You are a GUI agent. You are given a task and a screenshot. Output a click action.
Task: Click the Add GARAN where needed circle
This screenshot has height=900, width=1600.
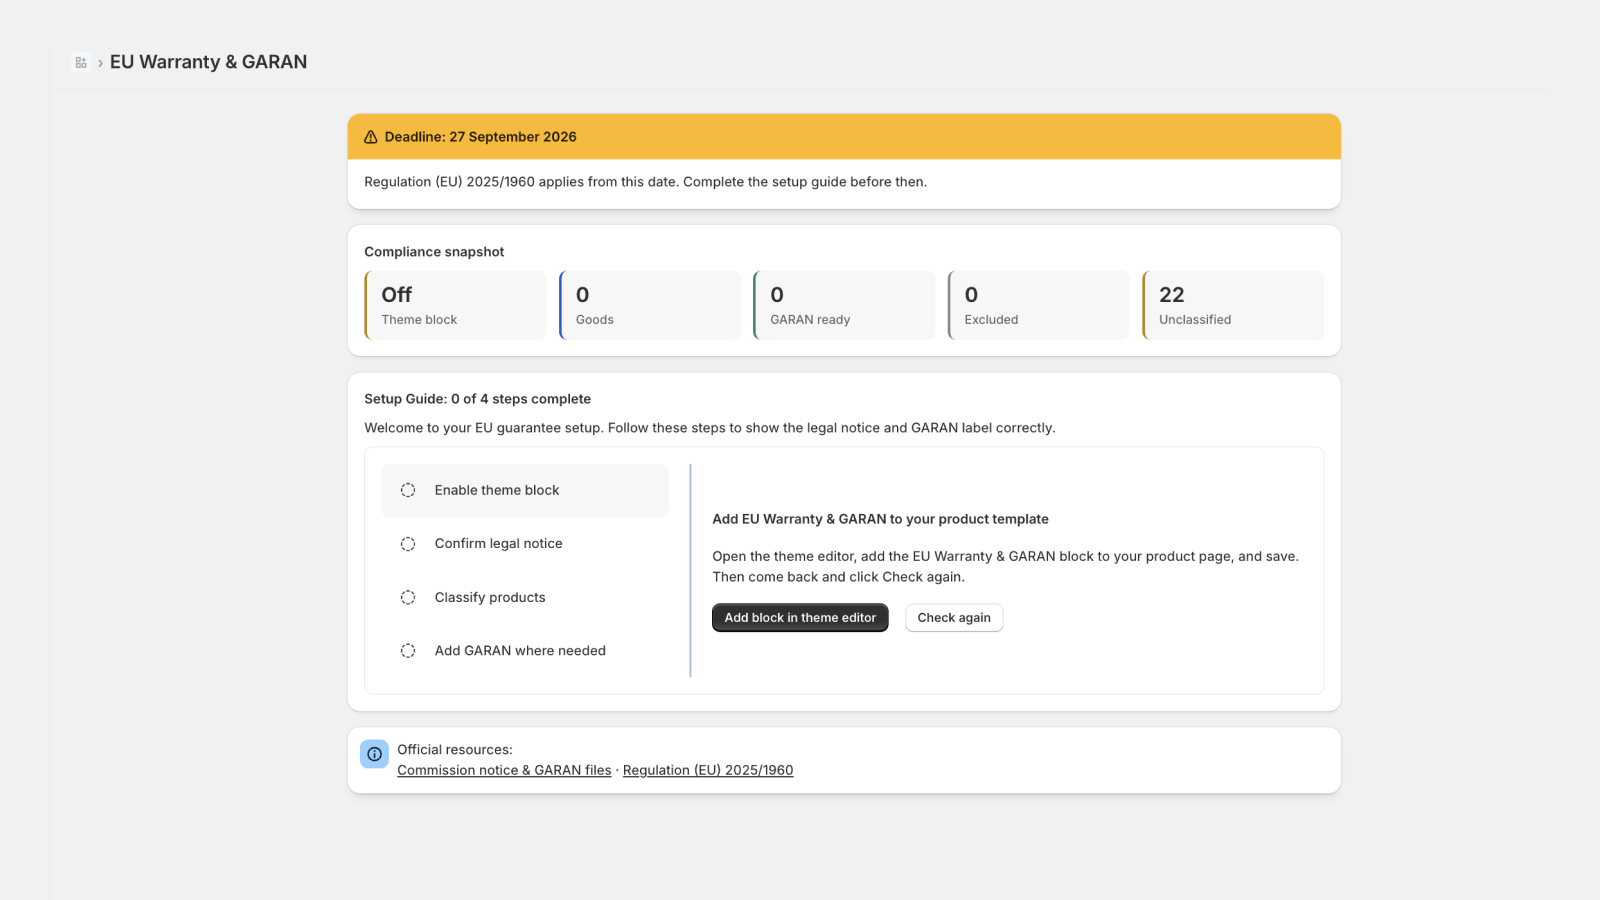tap(408, 651)
